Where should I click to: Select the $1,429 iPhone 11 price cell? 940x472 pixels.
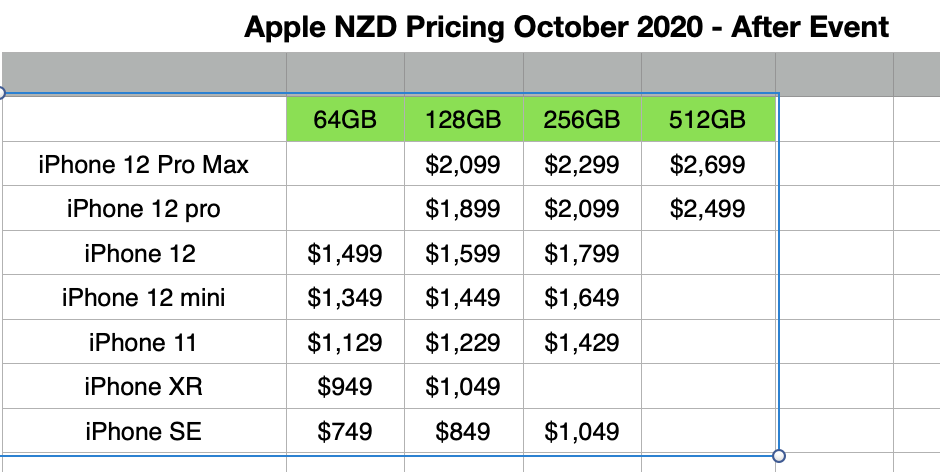point(582,343)
